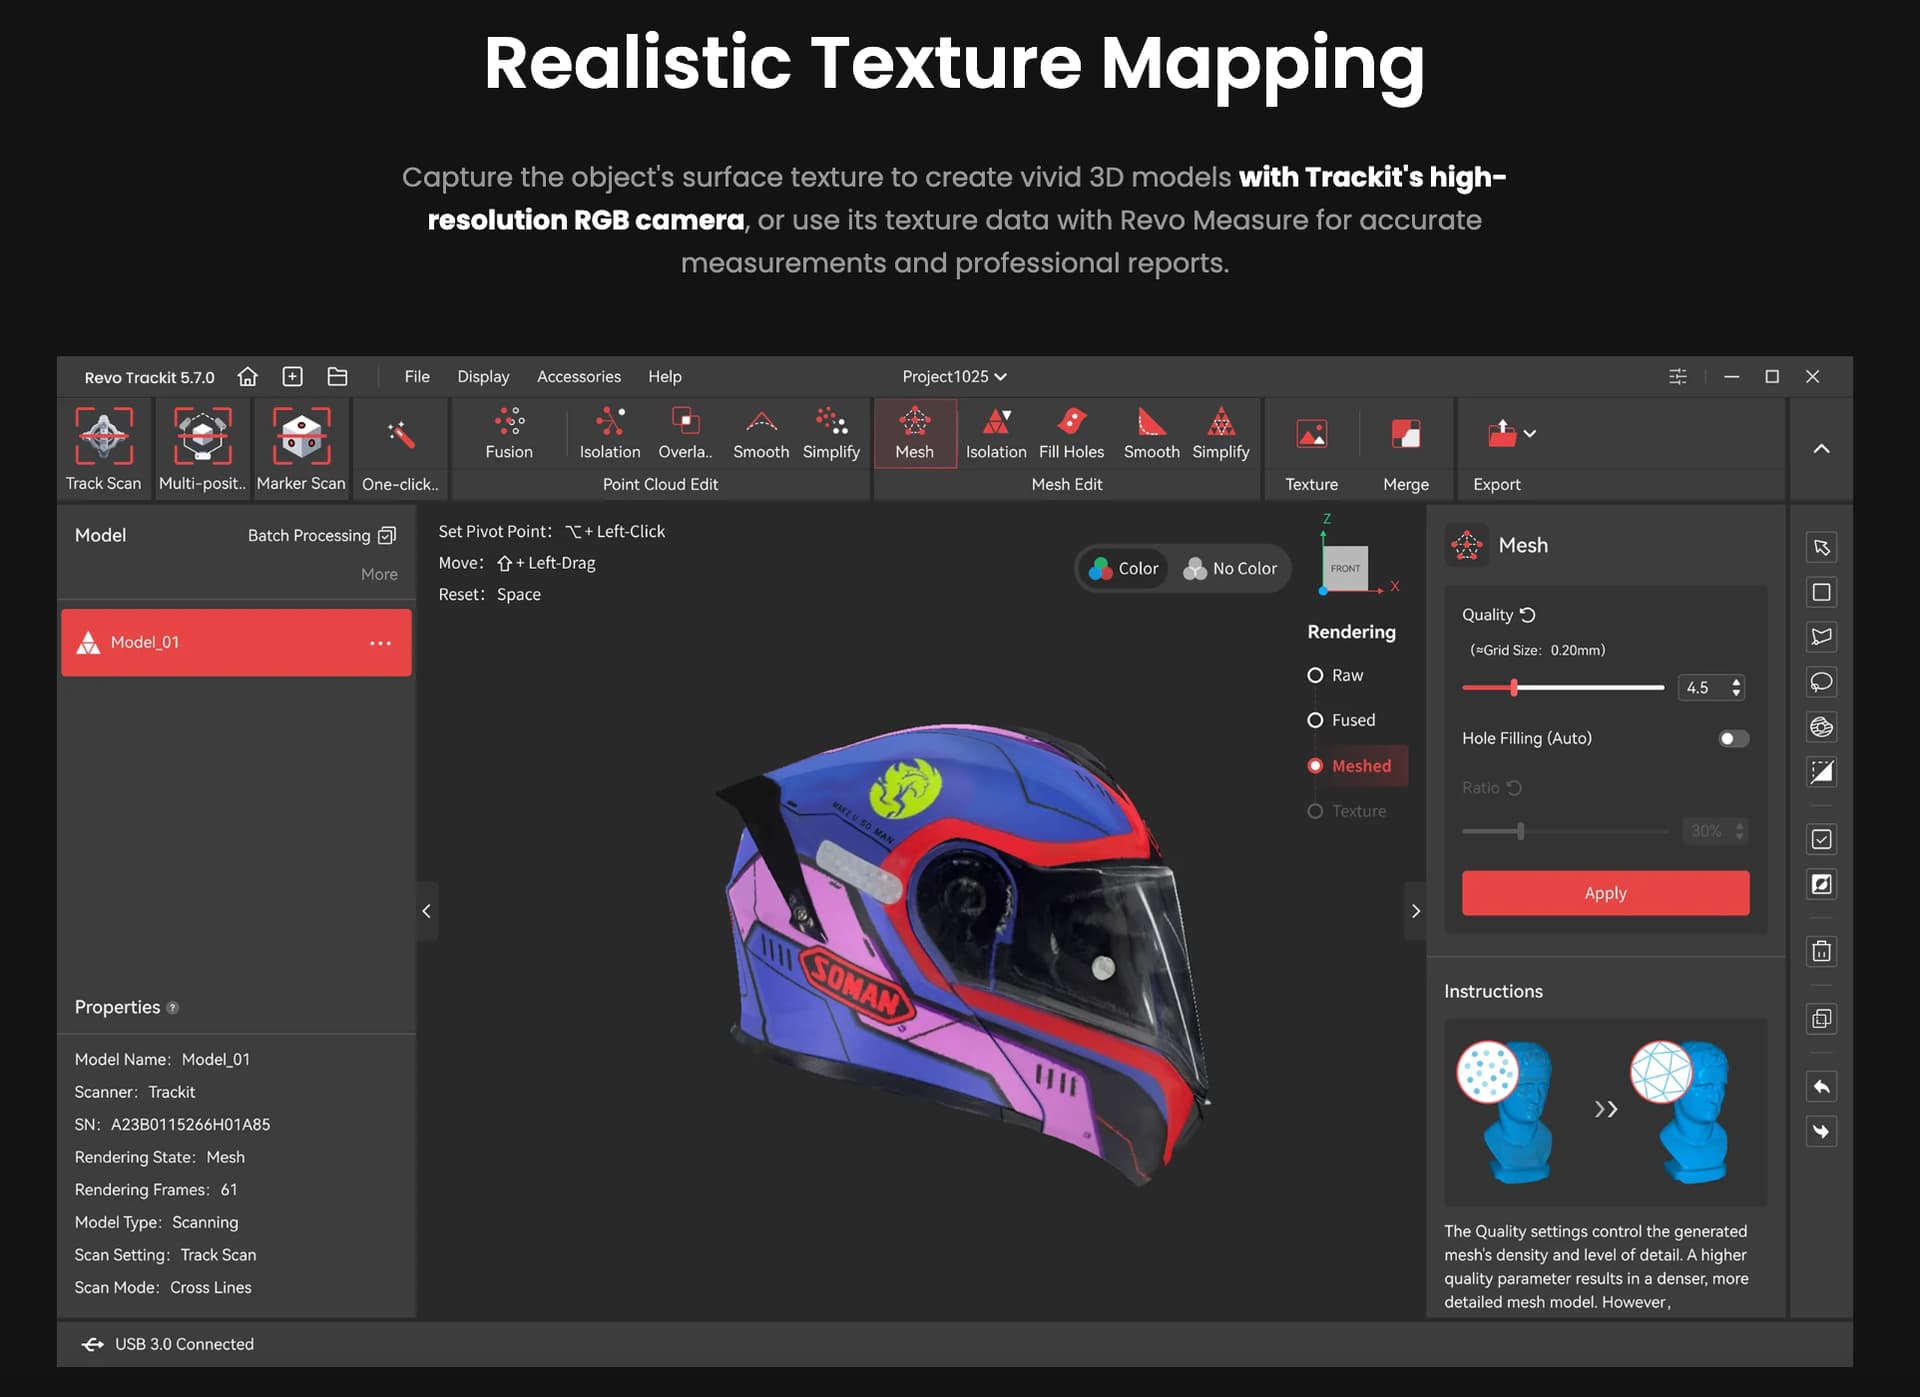1920x1397 pixels.
Task: Click the delete trash icon in sidebar
Action: pyautogui.click(x=1821, y=951)
